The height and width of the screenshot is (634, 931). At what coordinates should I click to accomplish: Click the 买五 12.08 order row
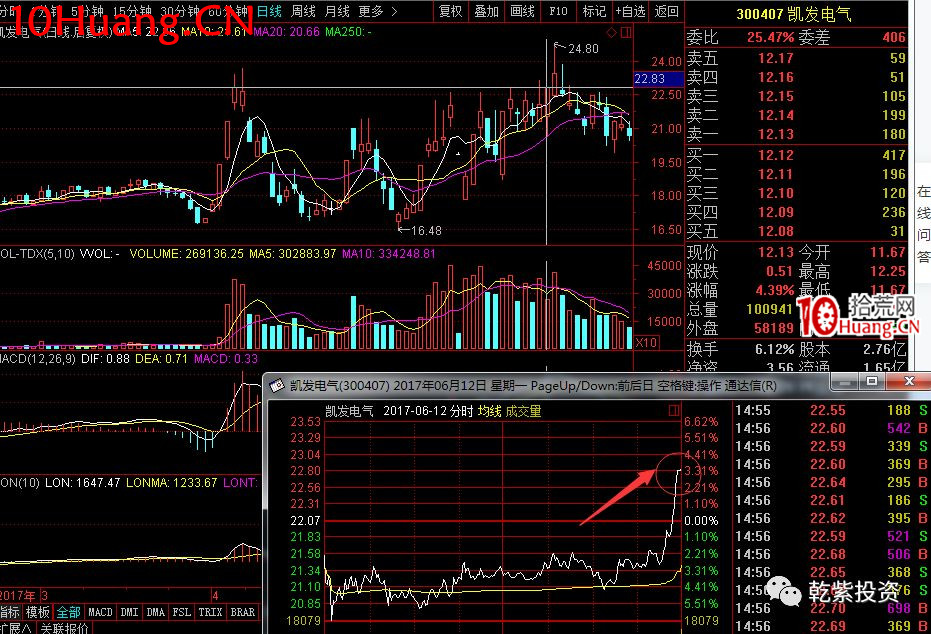[x=796, y=231]
